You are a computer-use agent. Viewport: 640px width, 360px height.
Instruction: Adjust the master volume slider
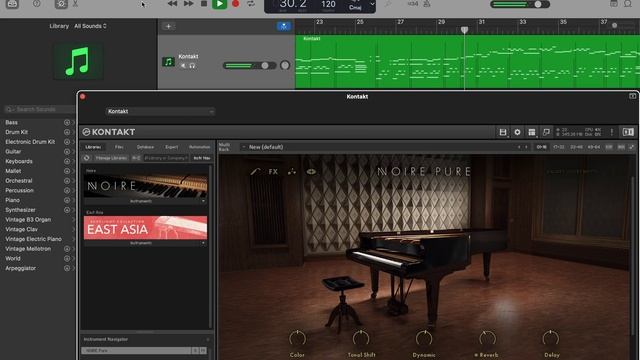(x=520, y=4)
